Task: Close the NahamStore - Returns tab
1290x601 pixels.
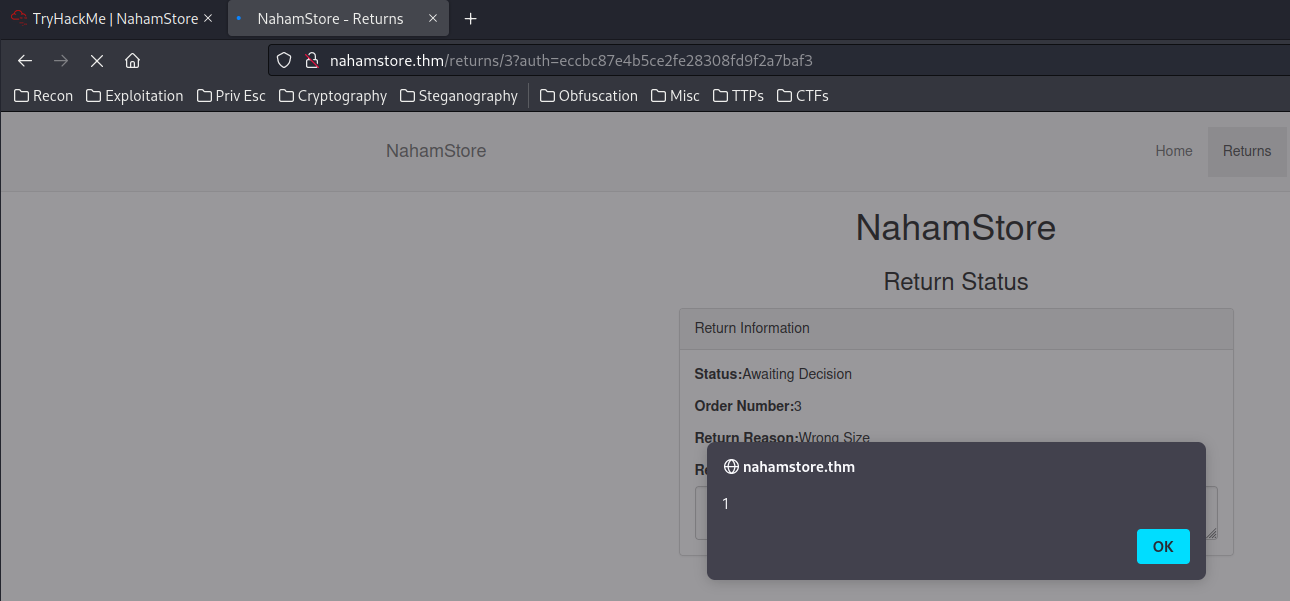Action: (433, 18)
